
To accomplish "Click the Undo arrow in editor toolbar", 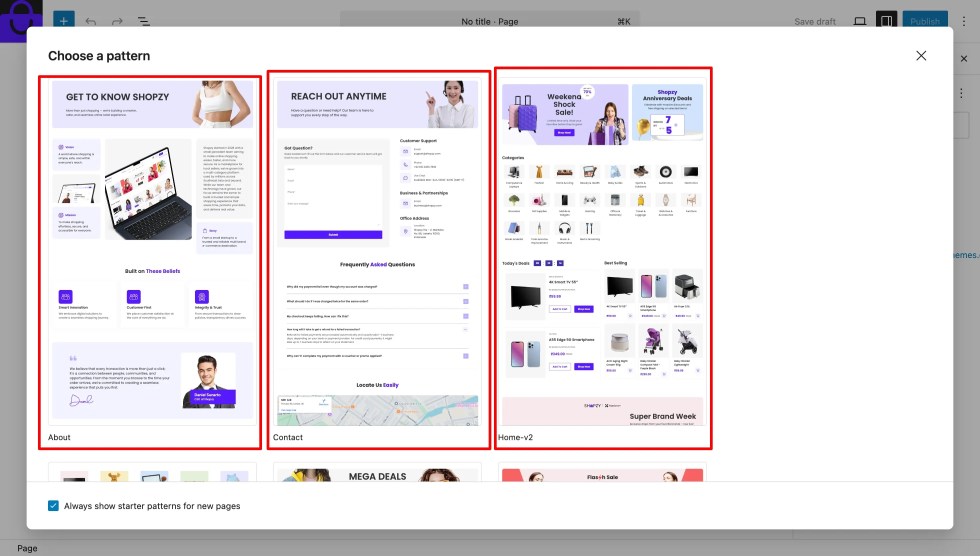I will point(91,21).
